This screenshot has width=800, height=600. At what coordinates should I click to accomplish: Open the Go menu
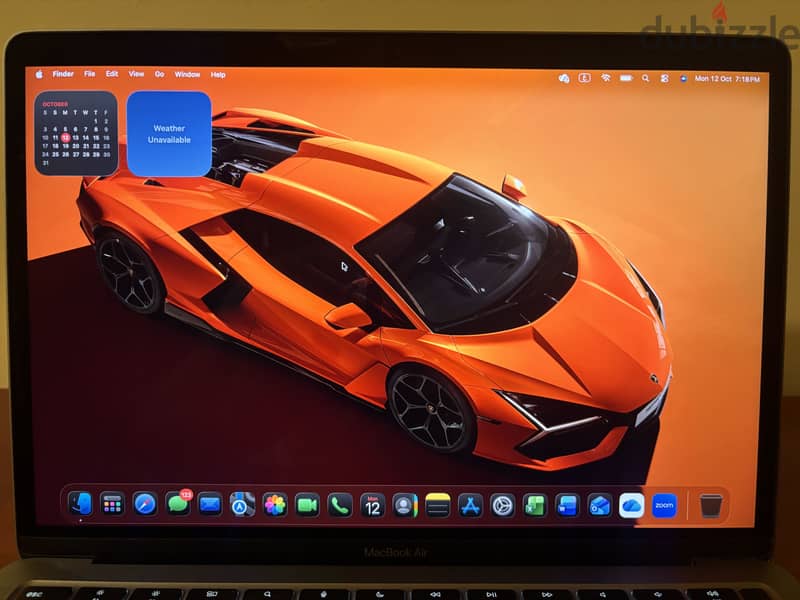[x=159, y=74]
